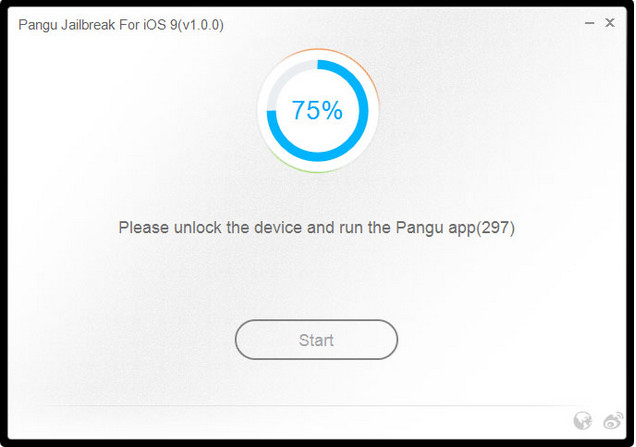Image resolution: width=636 pixels, height=447 pixels.
Task: Click the globe website icon
Action: click(x=582, y=421)
